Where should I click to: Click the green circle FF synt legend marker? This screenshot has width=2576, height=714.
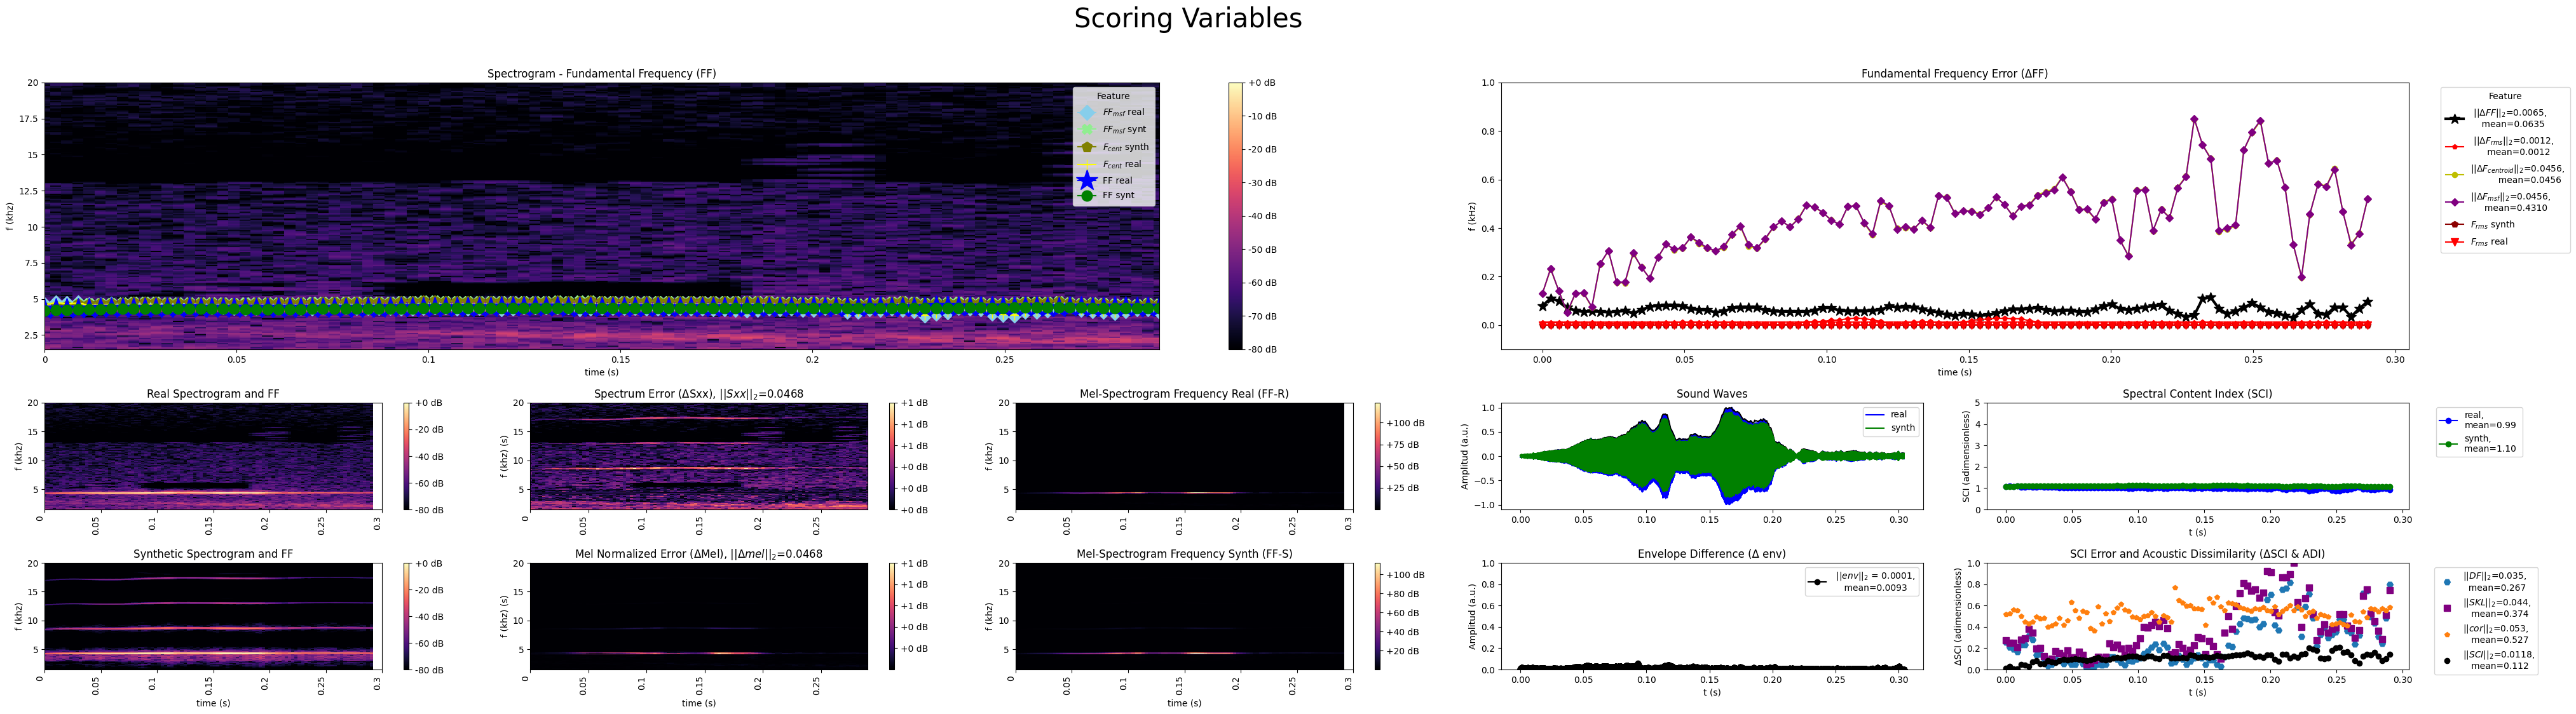click(1087, 196)
